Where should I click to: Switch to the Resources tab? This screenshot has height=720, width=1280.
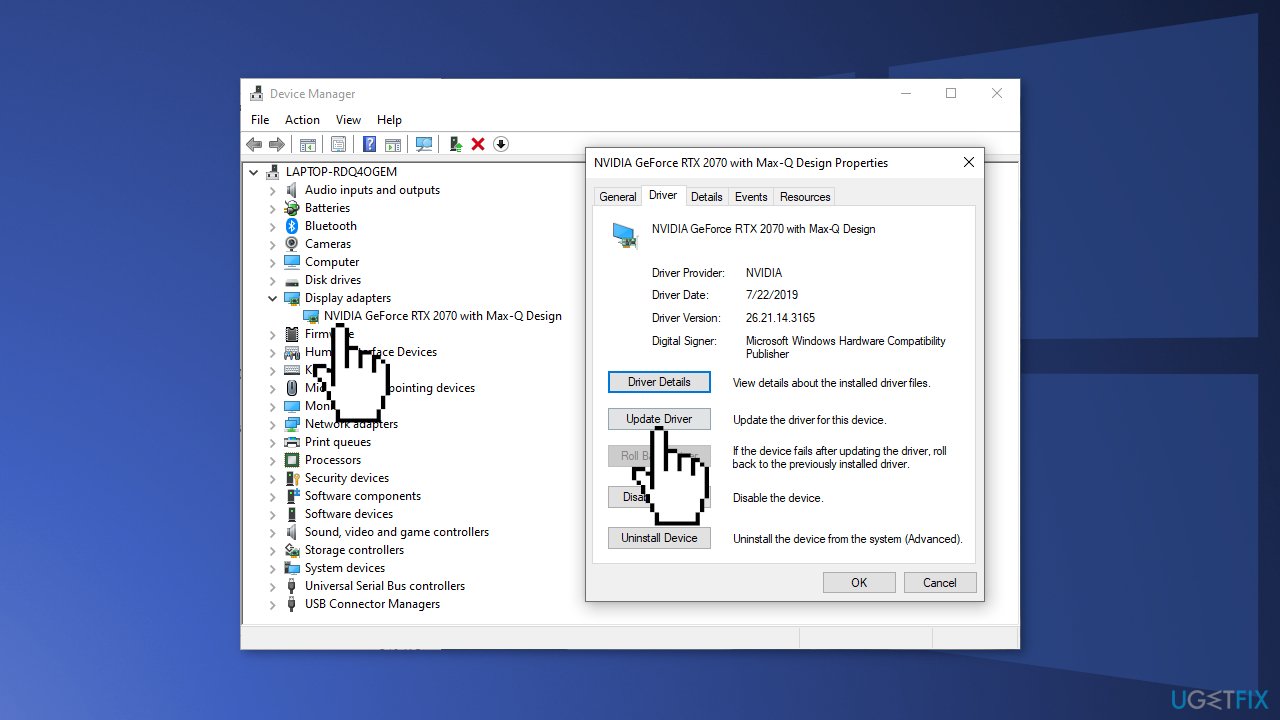pyautogui.click(x=804, y=196)
